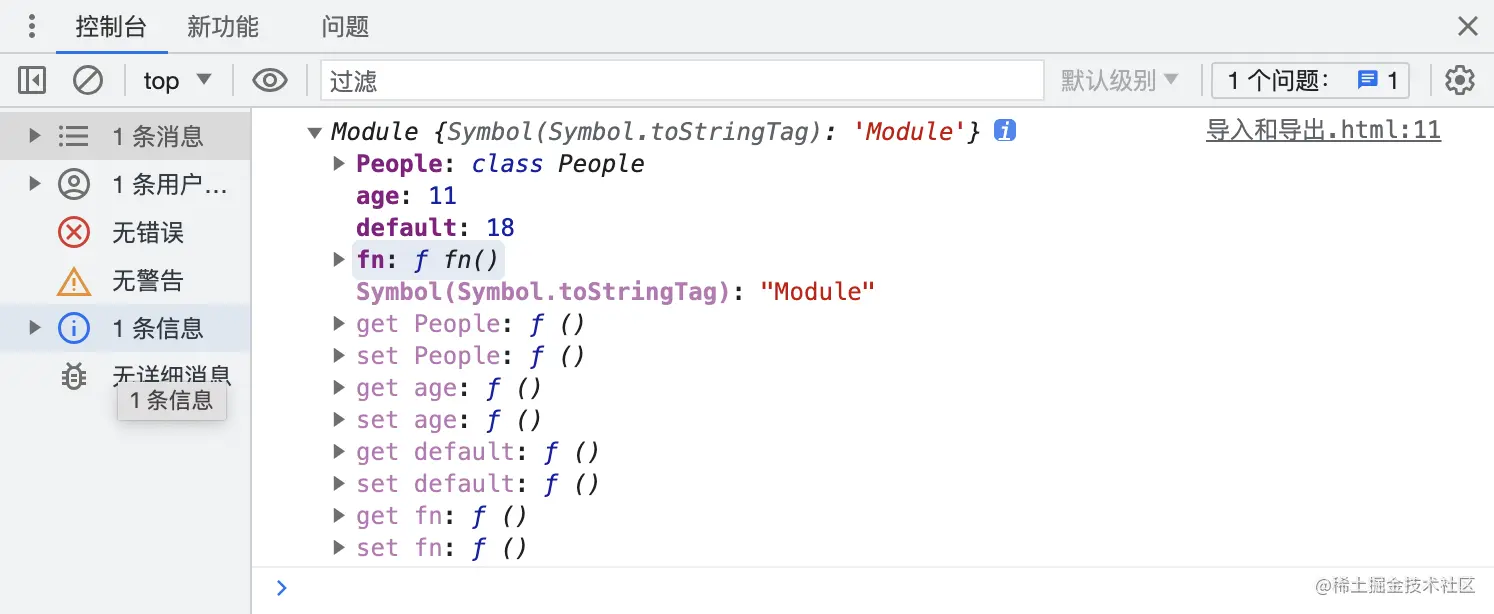
Task: Open the 默认级别 log level dropdown
Action: coord(1119,80)
